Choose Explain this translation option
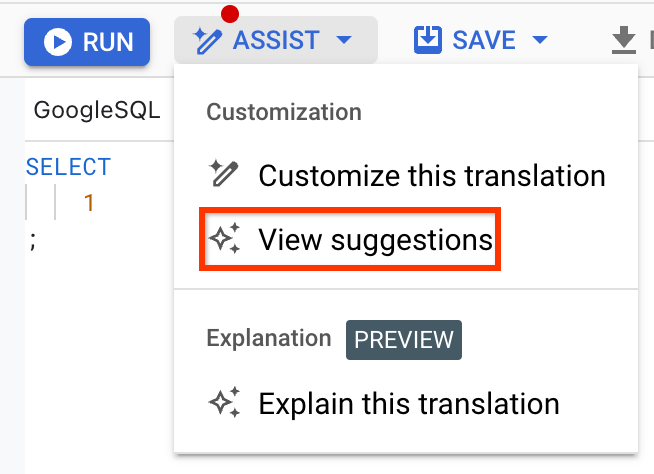 pyautogui.click(x=406, y=403)
